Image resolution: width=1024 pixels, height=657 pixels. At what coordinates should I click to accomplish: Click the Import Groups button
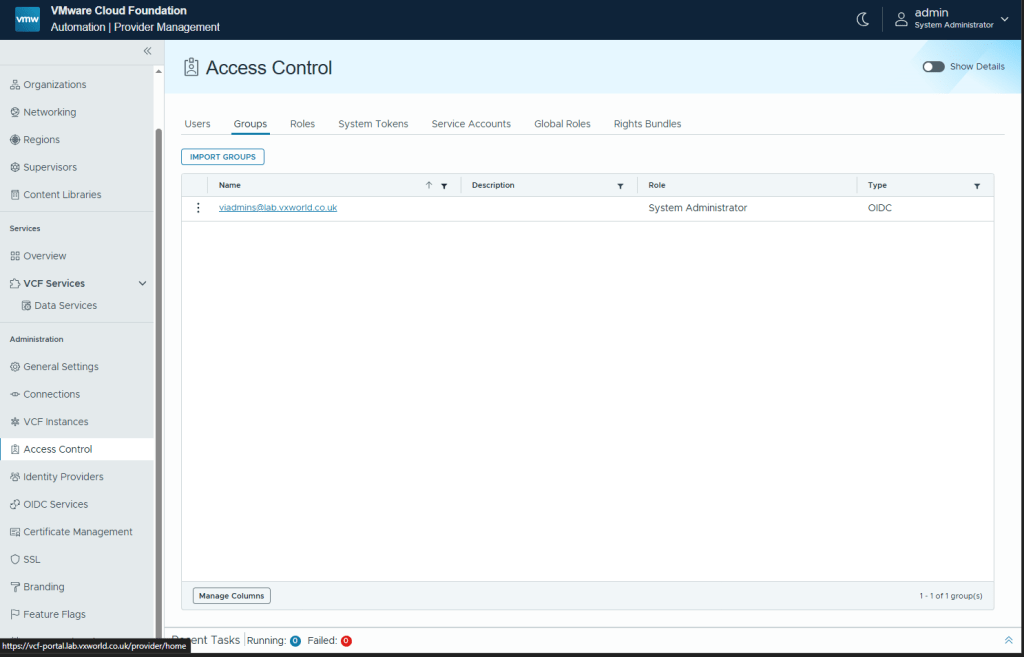click(x=222, y=157)
